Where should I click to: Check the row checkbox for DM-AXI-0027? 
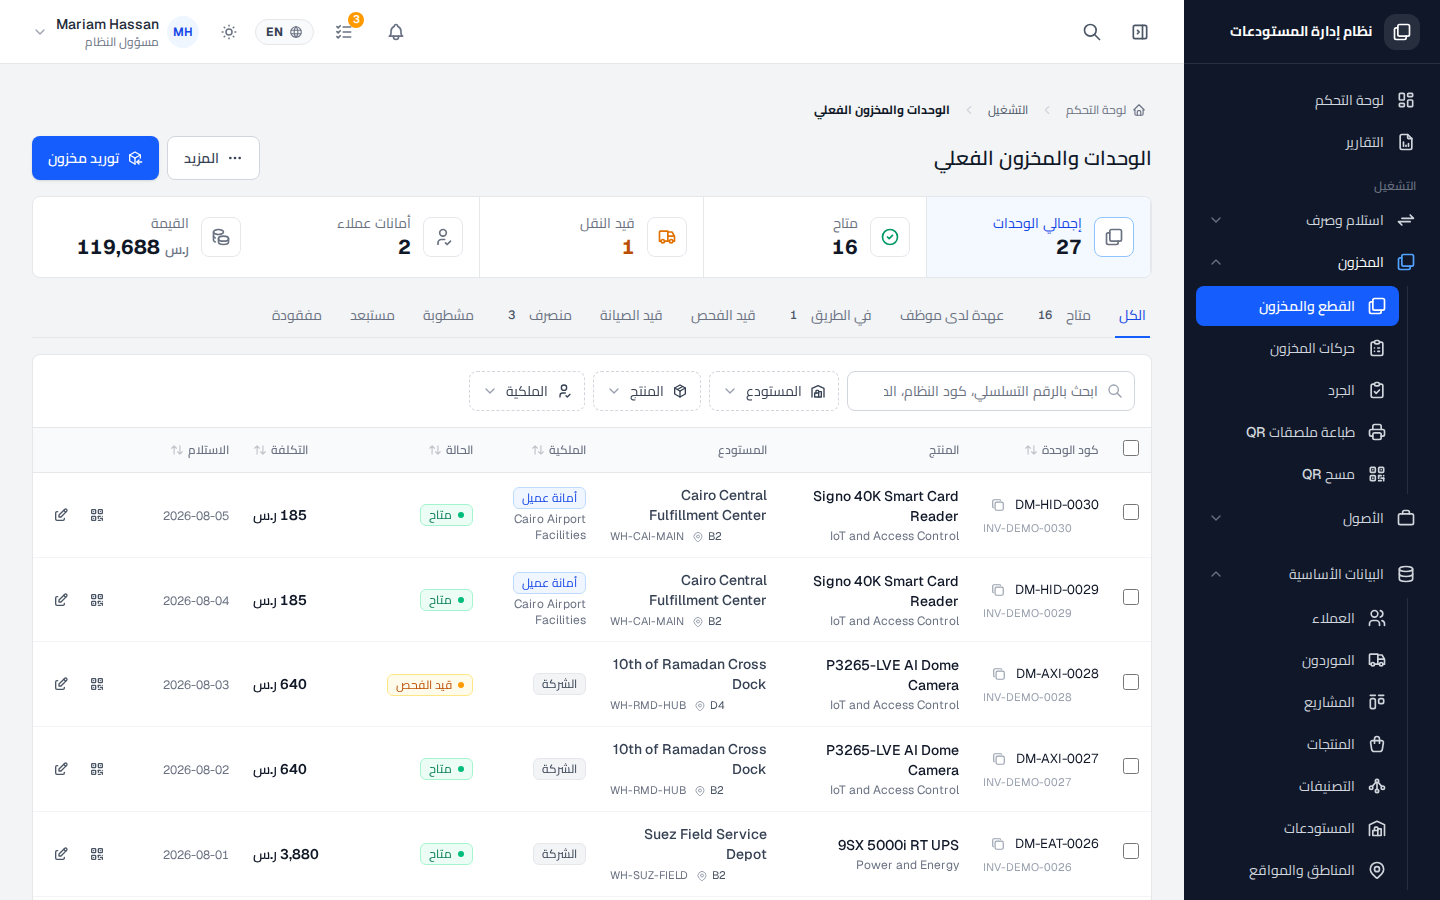point(1131,766)
